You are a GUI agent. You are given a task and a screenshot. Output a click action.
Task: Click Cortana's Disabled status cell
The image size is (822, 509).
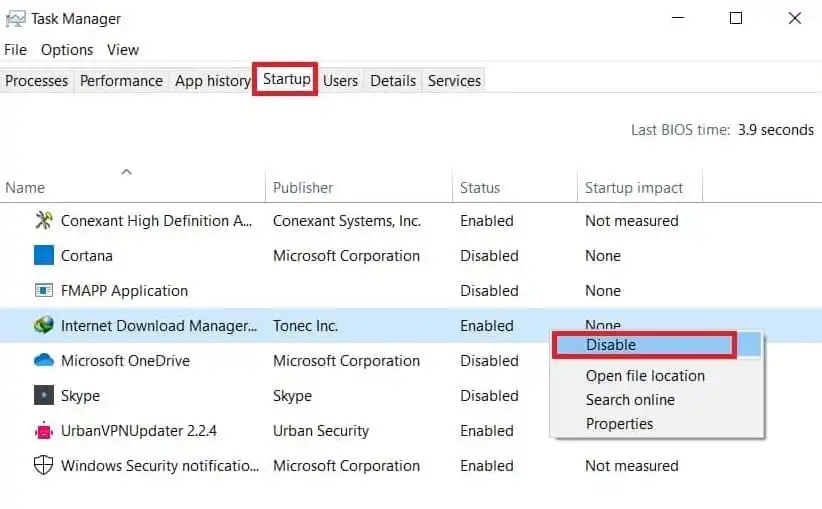click(x=489, y=256)
